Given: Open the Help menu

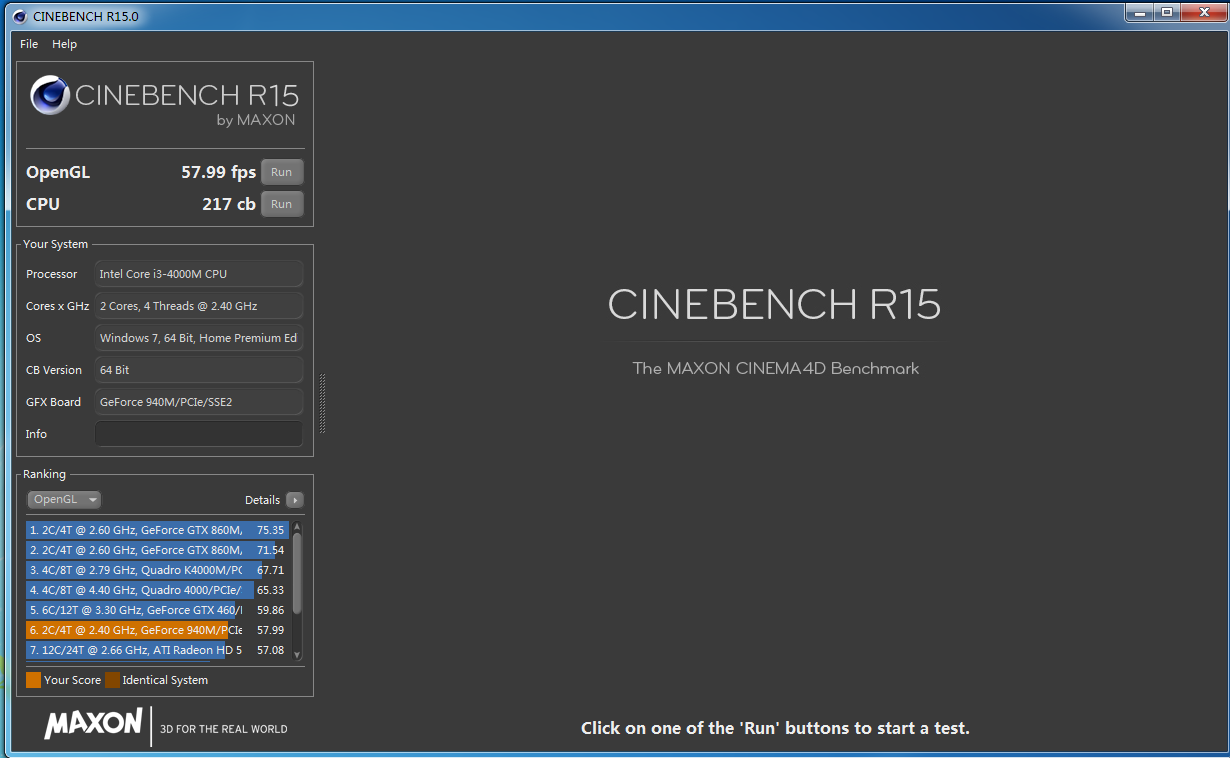Looking at the screenshot, I should [x=64, y=44].
